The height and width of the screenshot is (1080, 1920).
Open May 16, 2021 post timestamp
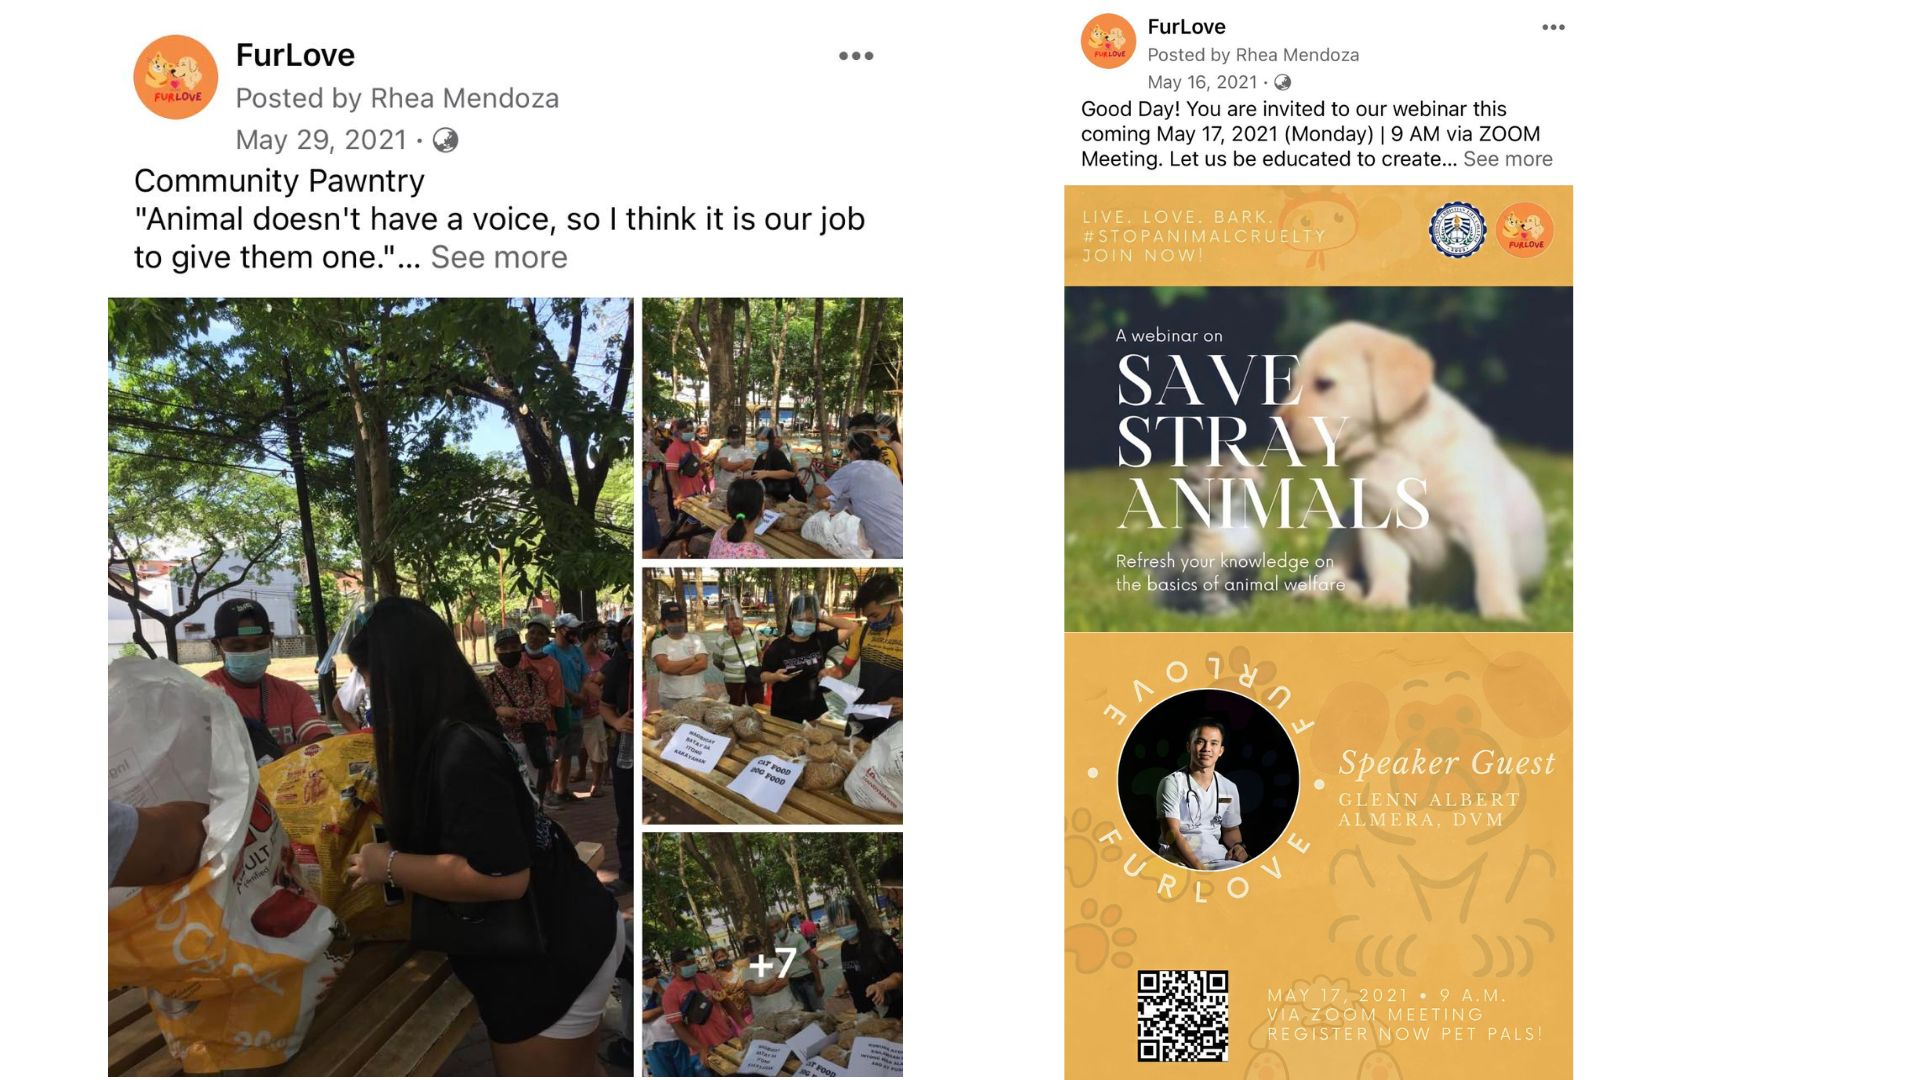(1202, 82)
